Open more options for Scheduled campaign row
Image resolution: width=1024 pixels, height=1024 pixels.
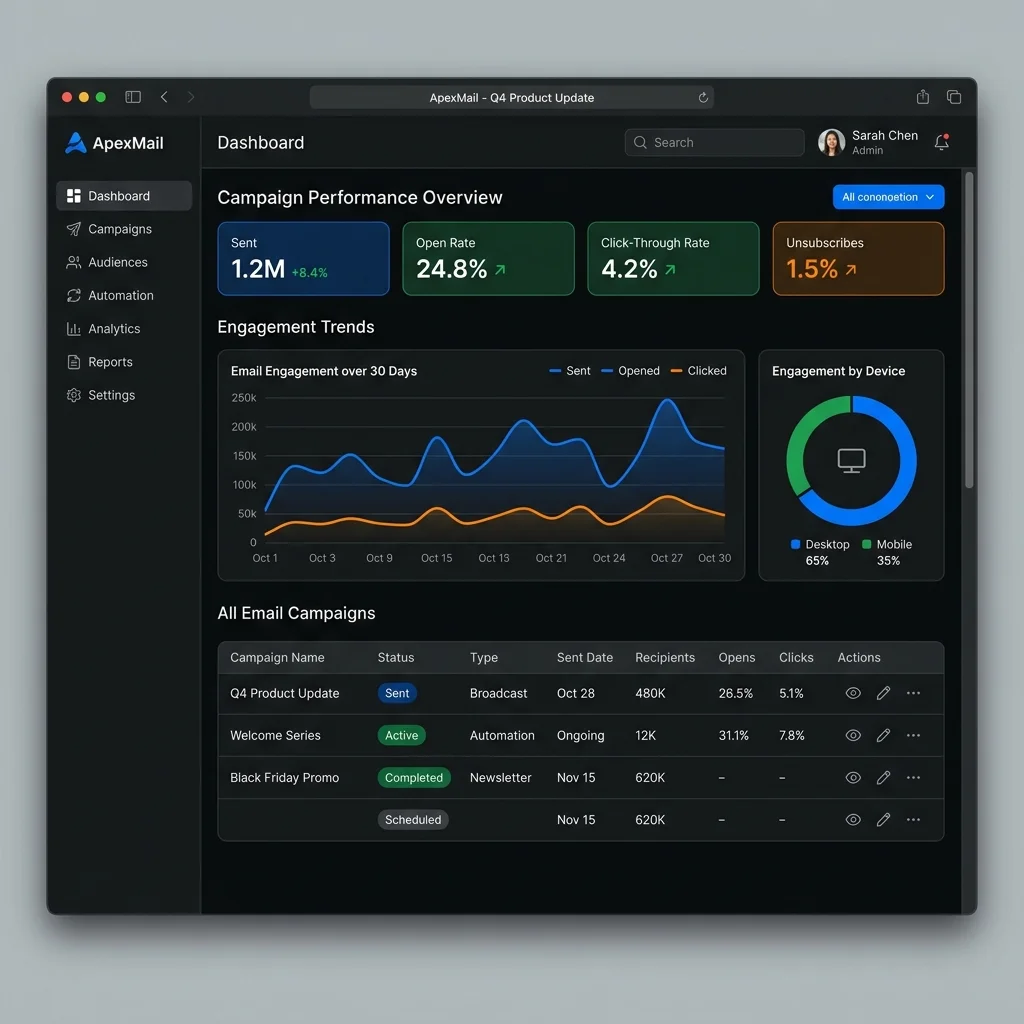coord(913,820)
